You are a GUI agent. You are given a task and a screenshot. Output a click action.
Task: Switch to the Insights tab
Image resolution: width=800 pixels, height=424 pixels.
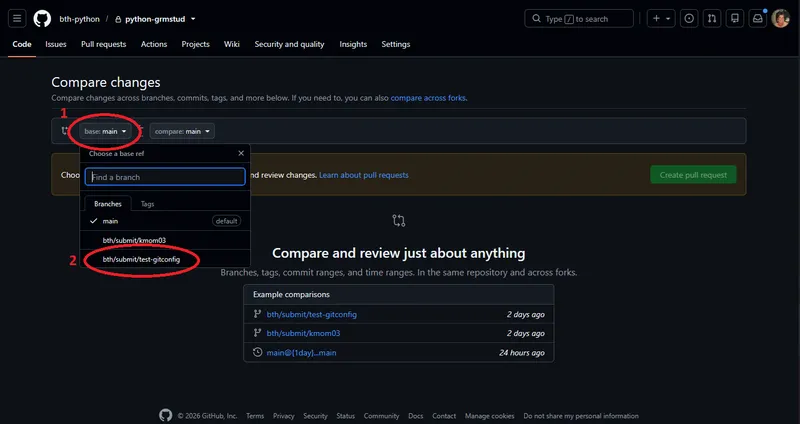[x=353, y=44]
